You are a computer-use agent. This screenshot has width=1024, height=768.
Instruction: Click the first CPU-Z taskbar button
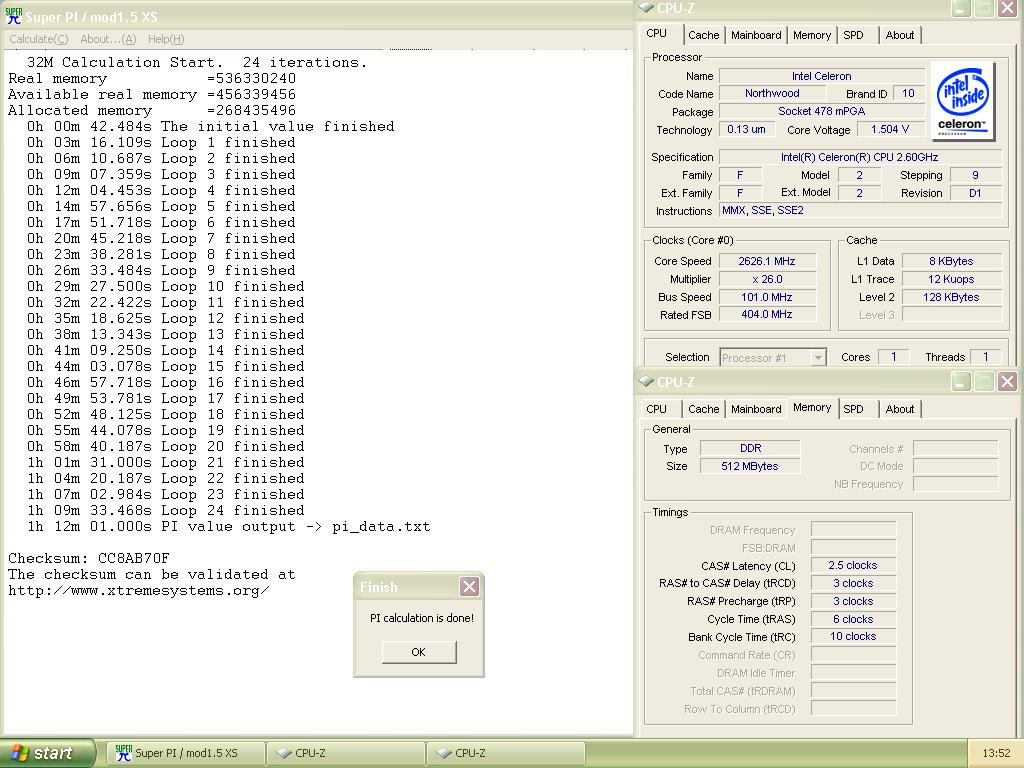(x=346, y=753)
